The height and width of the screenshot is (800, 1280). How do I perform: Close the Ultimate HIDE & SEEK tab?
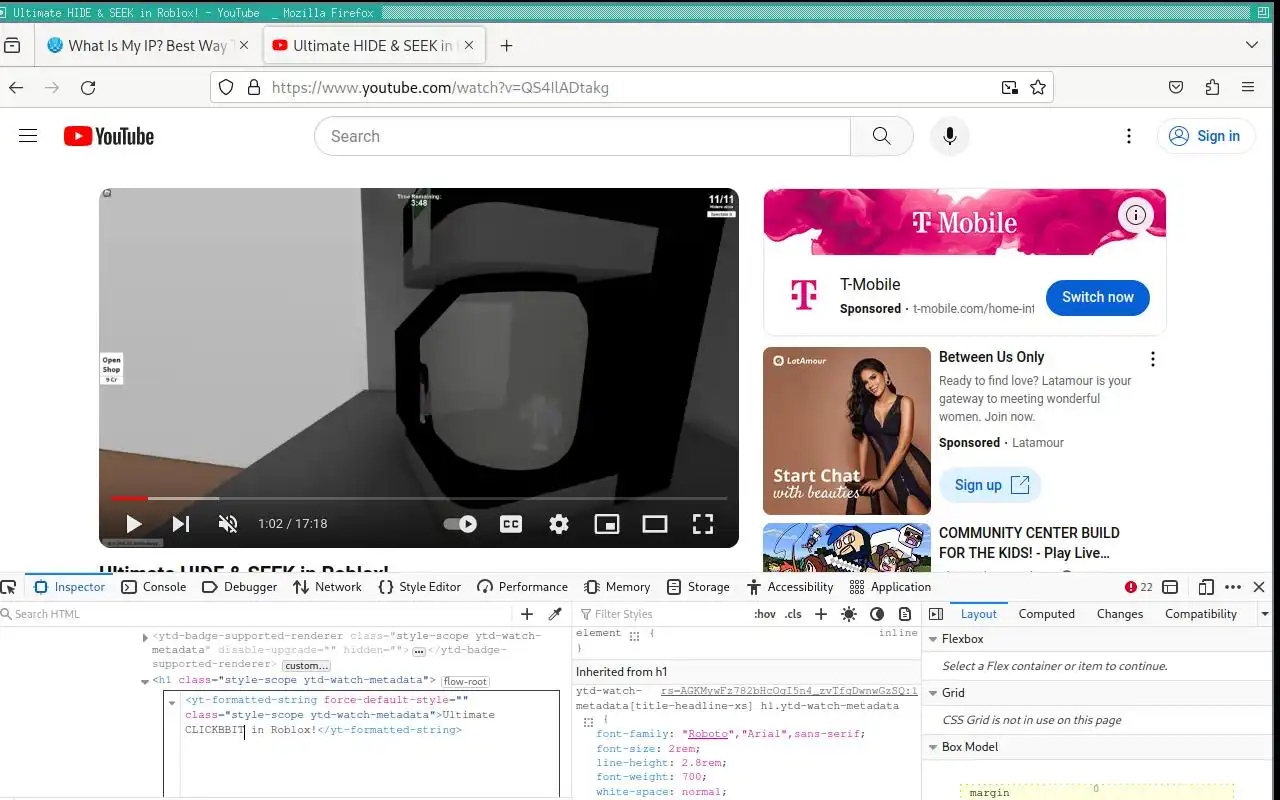(469, 45)
